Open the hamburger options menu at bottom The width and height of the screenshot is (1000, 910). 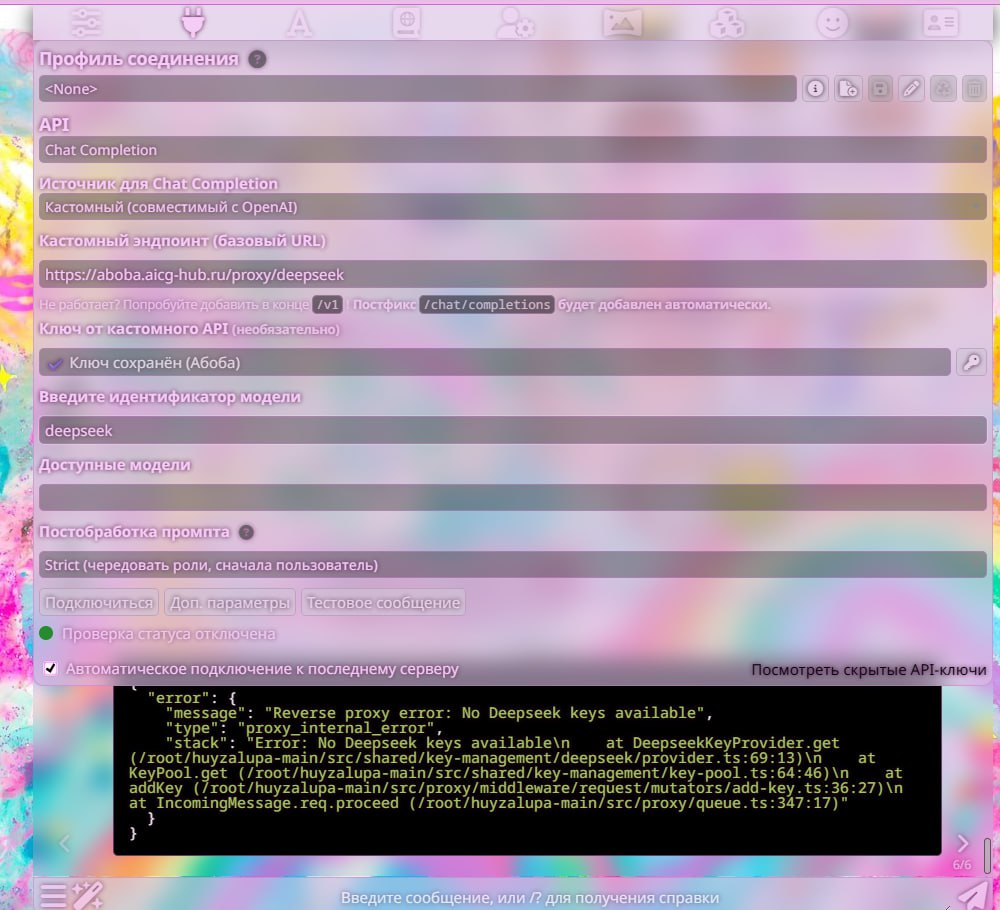coord(54,895)
